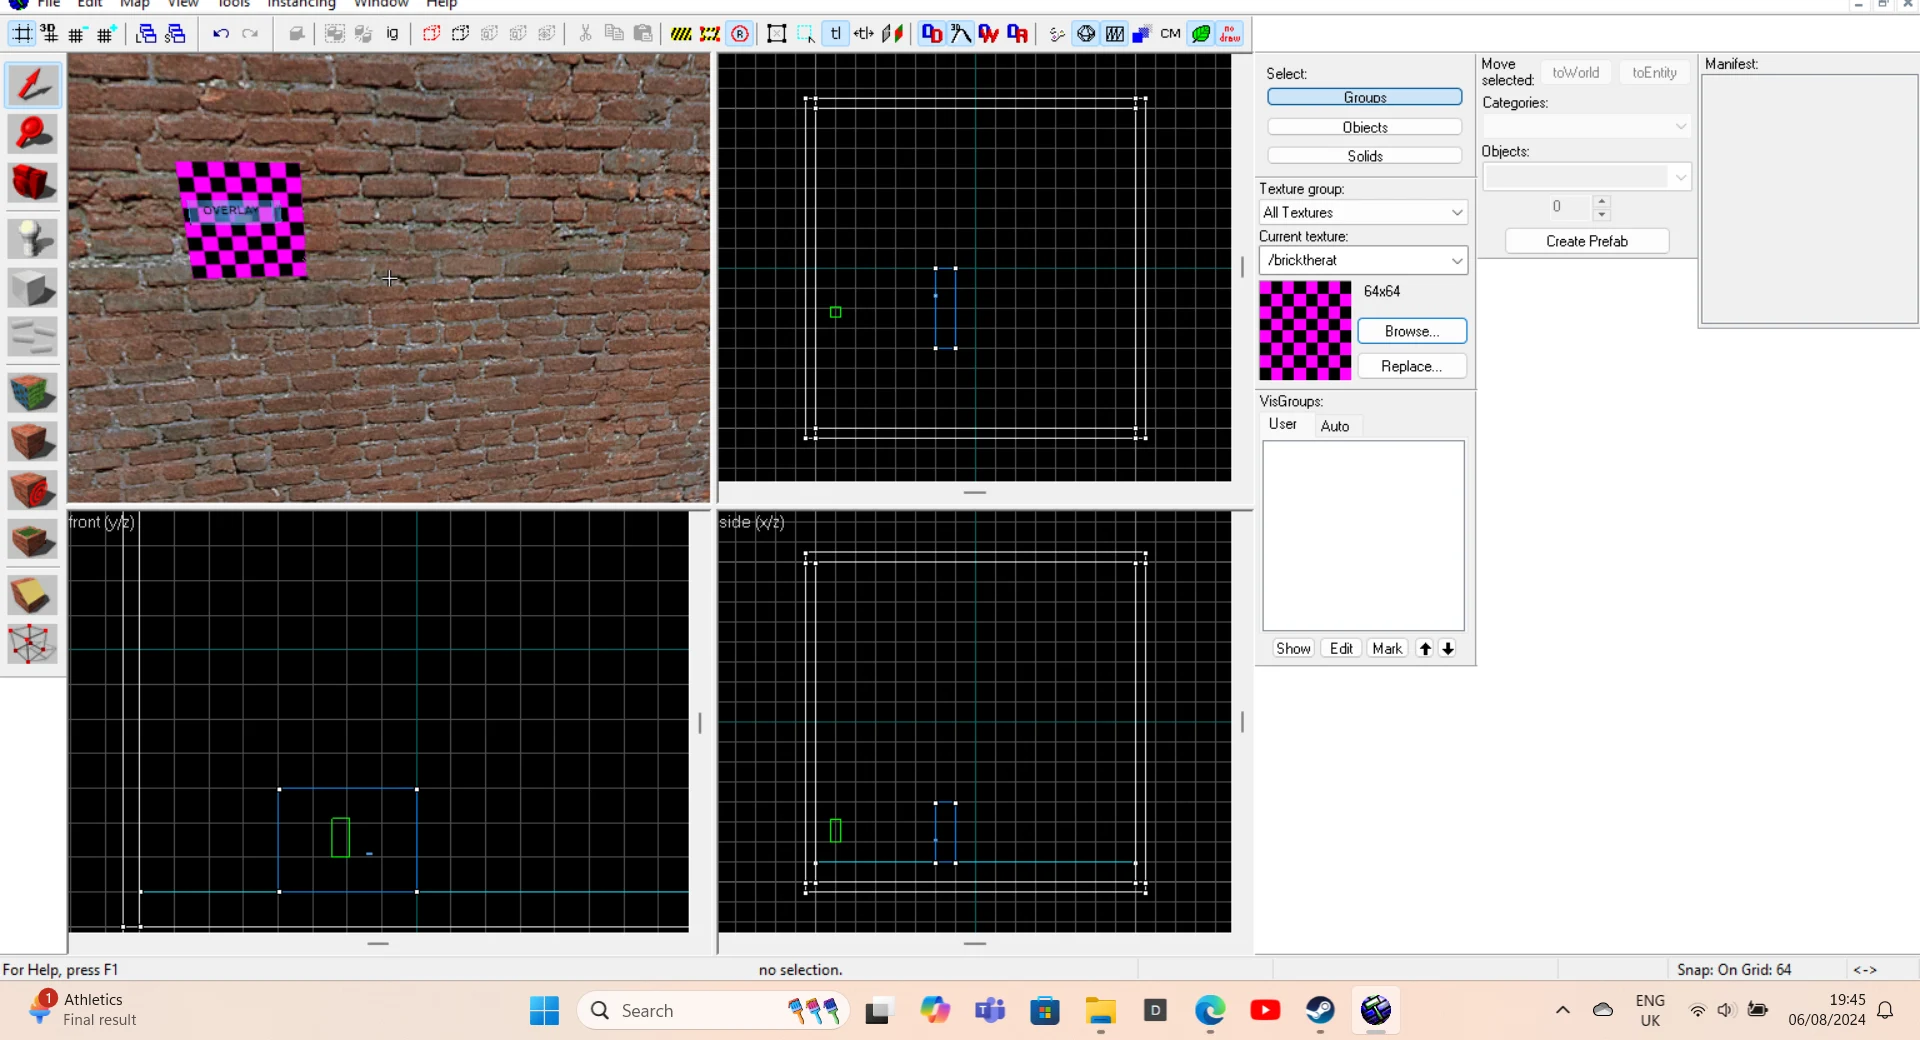
Task: Open the Vertex manipulation tool
Action: 32,644
